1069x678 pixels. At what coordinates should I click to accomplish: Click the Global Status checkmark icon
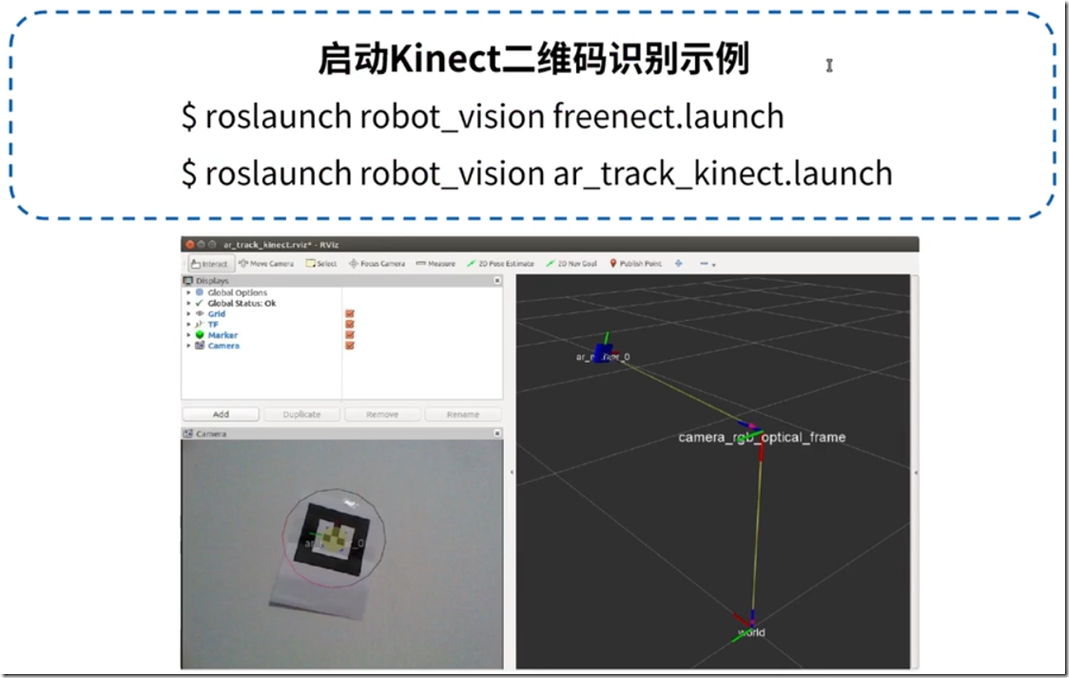[x=200, y=303]
